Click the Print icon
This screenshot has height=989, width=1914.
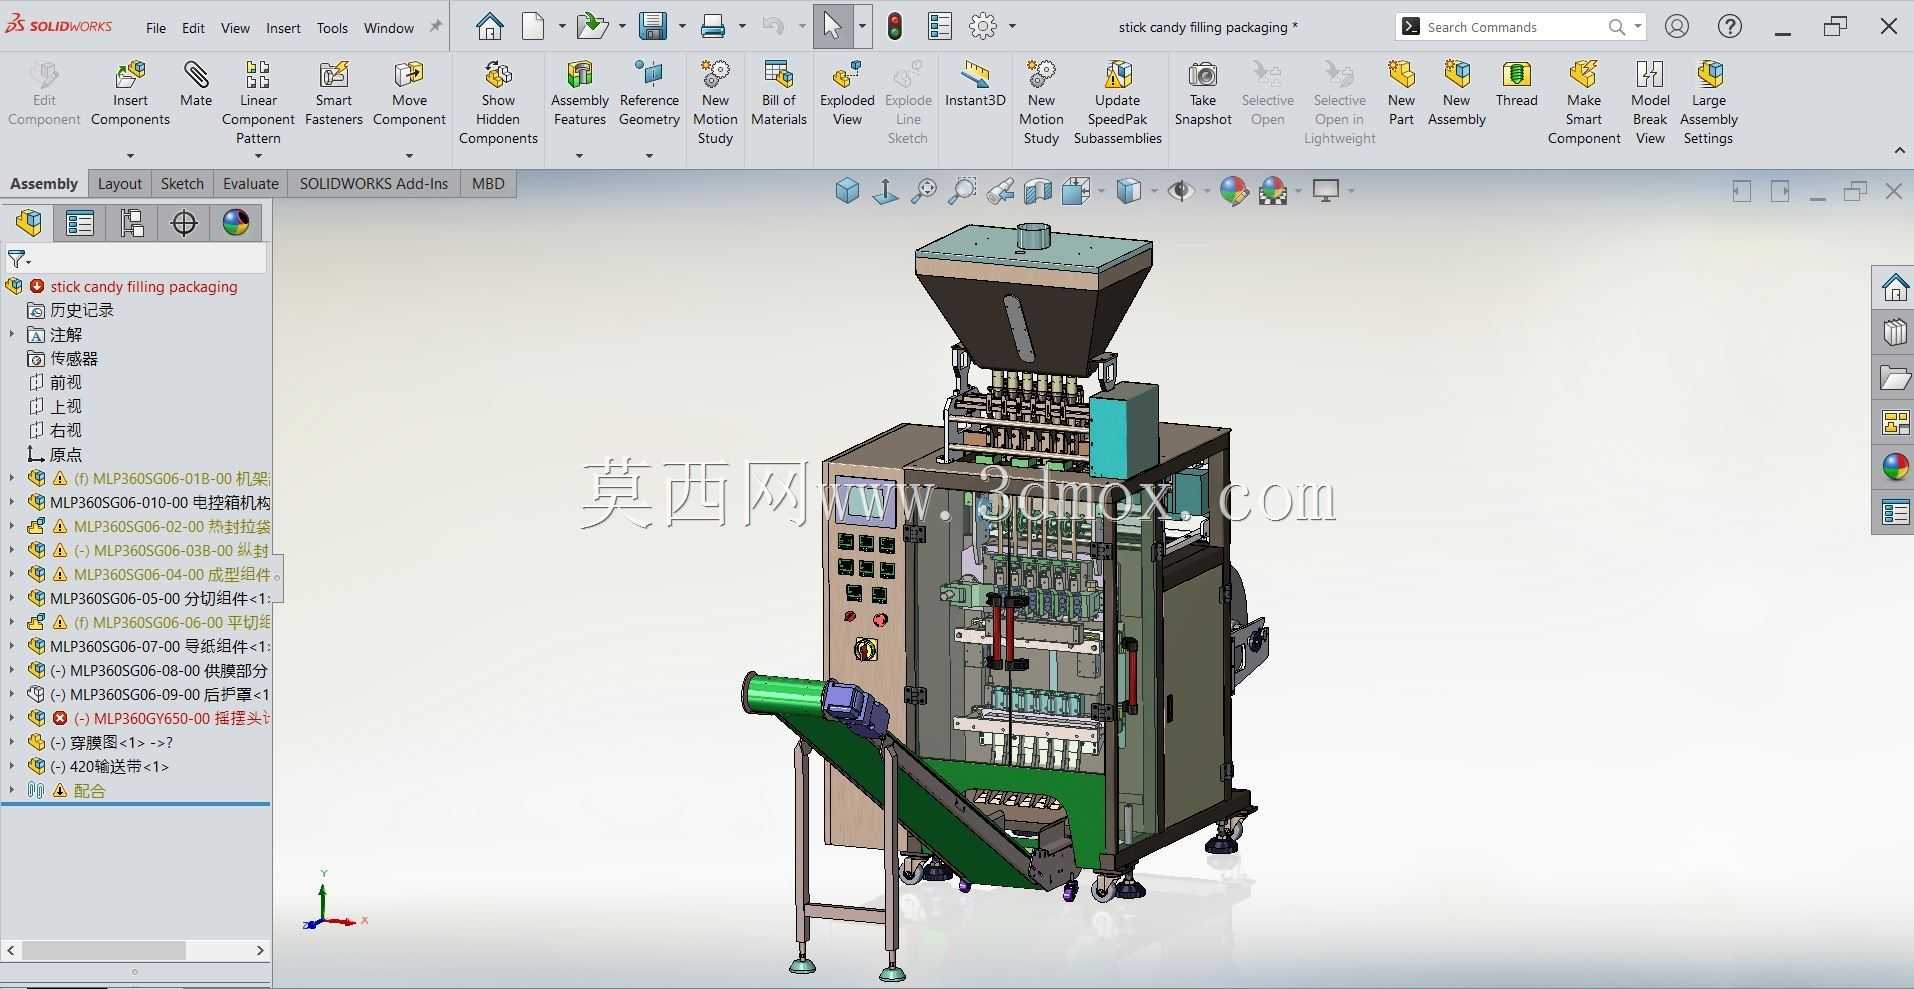(713, 27)
